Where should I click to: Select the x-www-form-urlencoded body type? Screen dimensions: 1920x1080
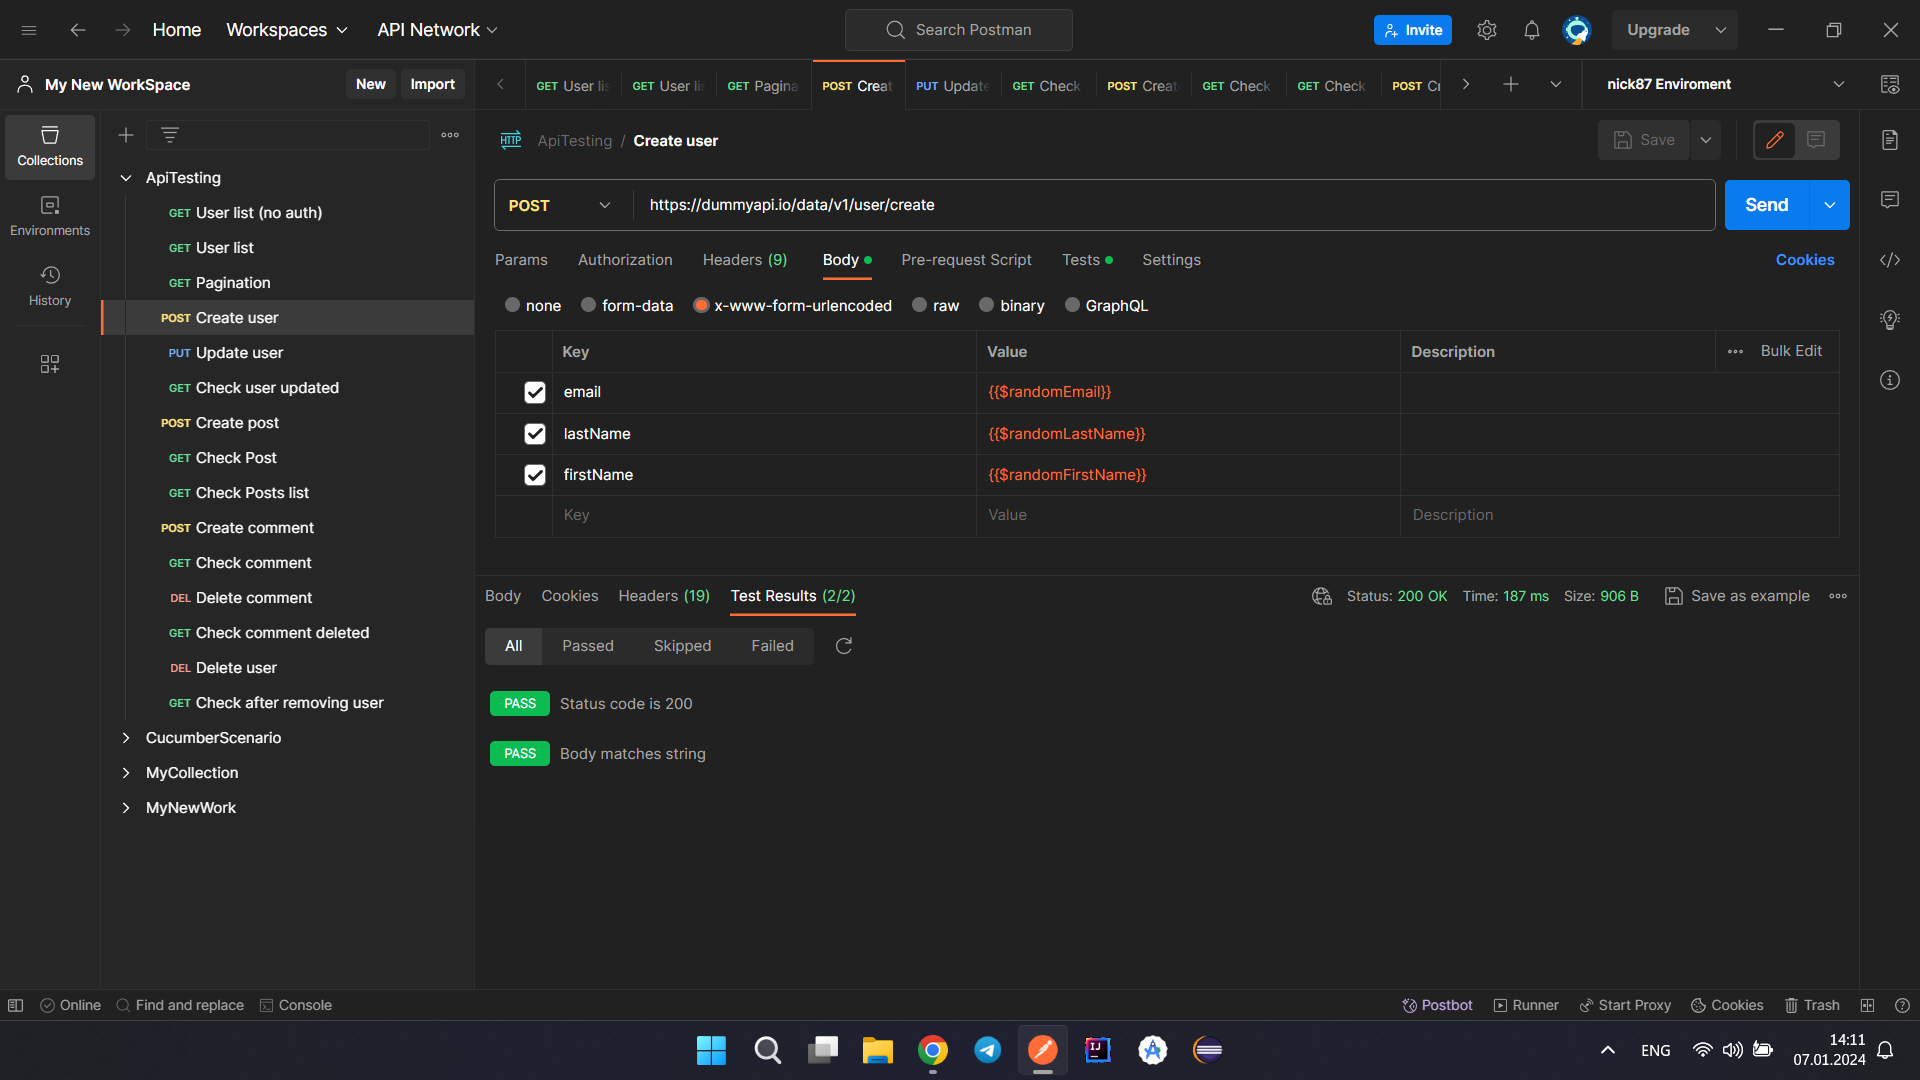(x=702, y=305)
